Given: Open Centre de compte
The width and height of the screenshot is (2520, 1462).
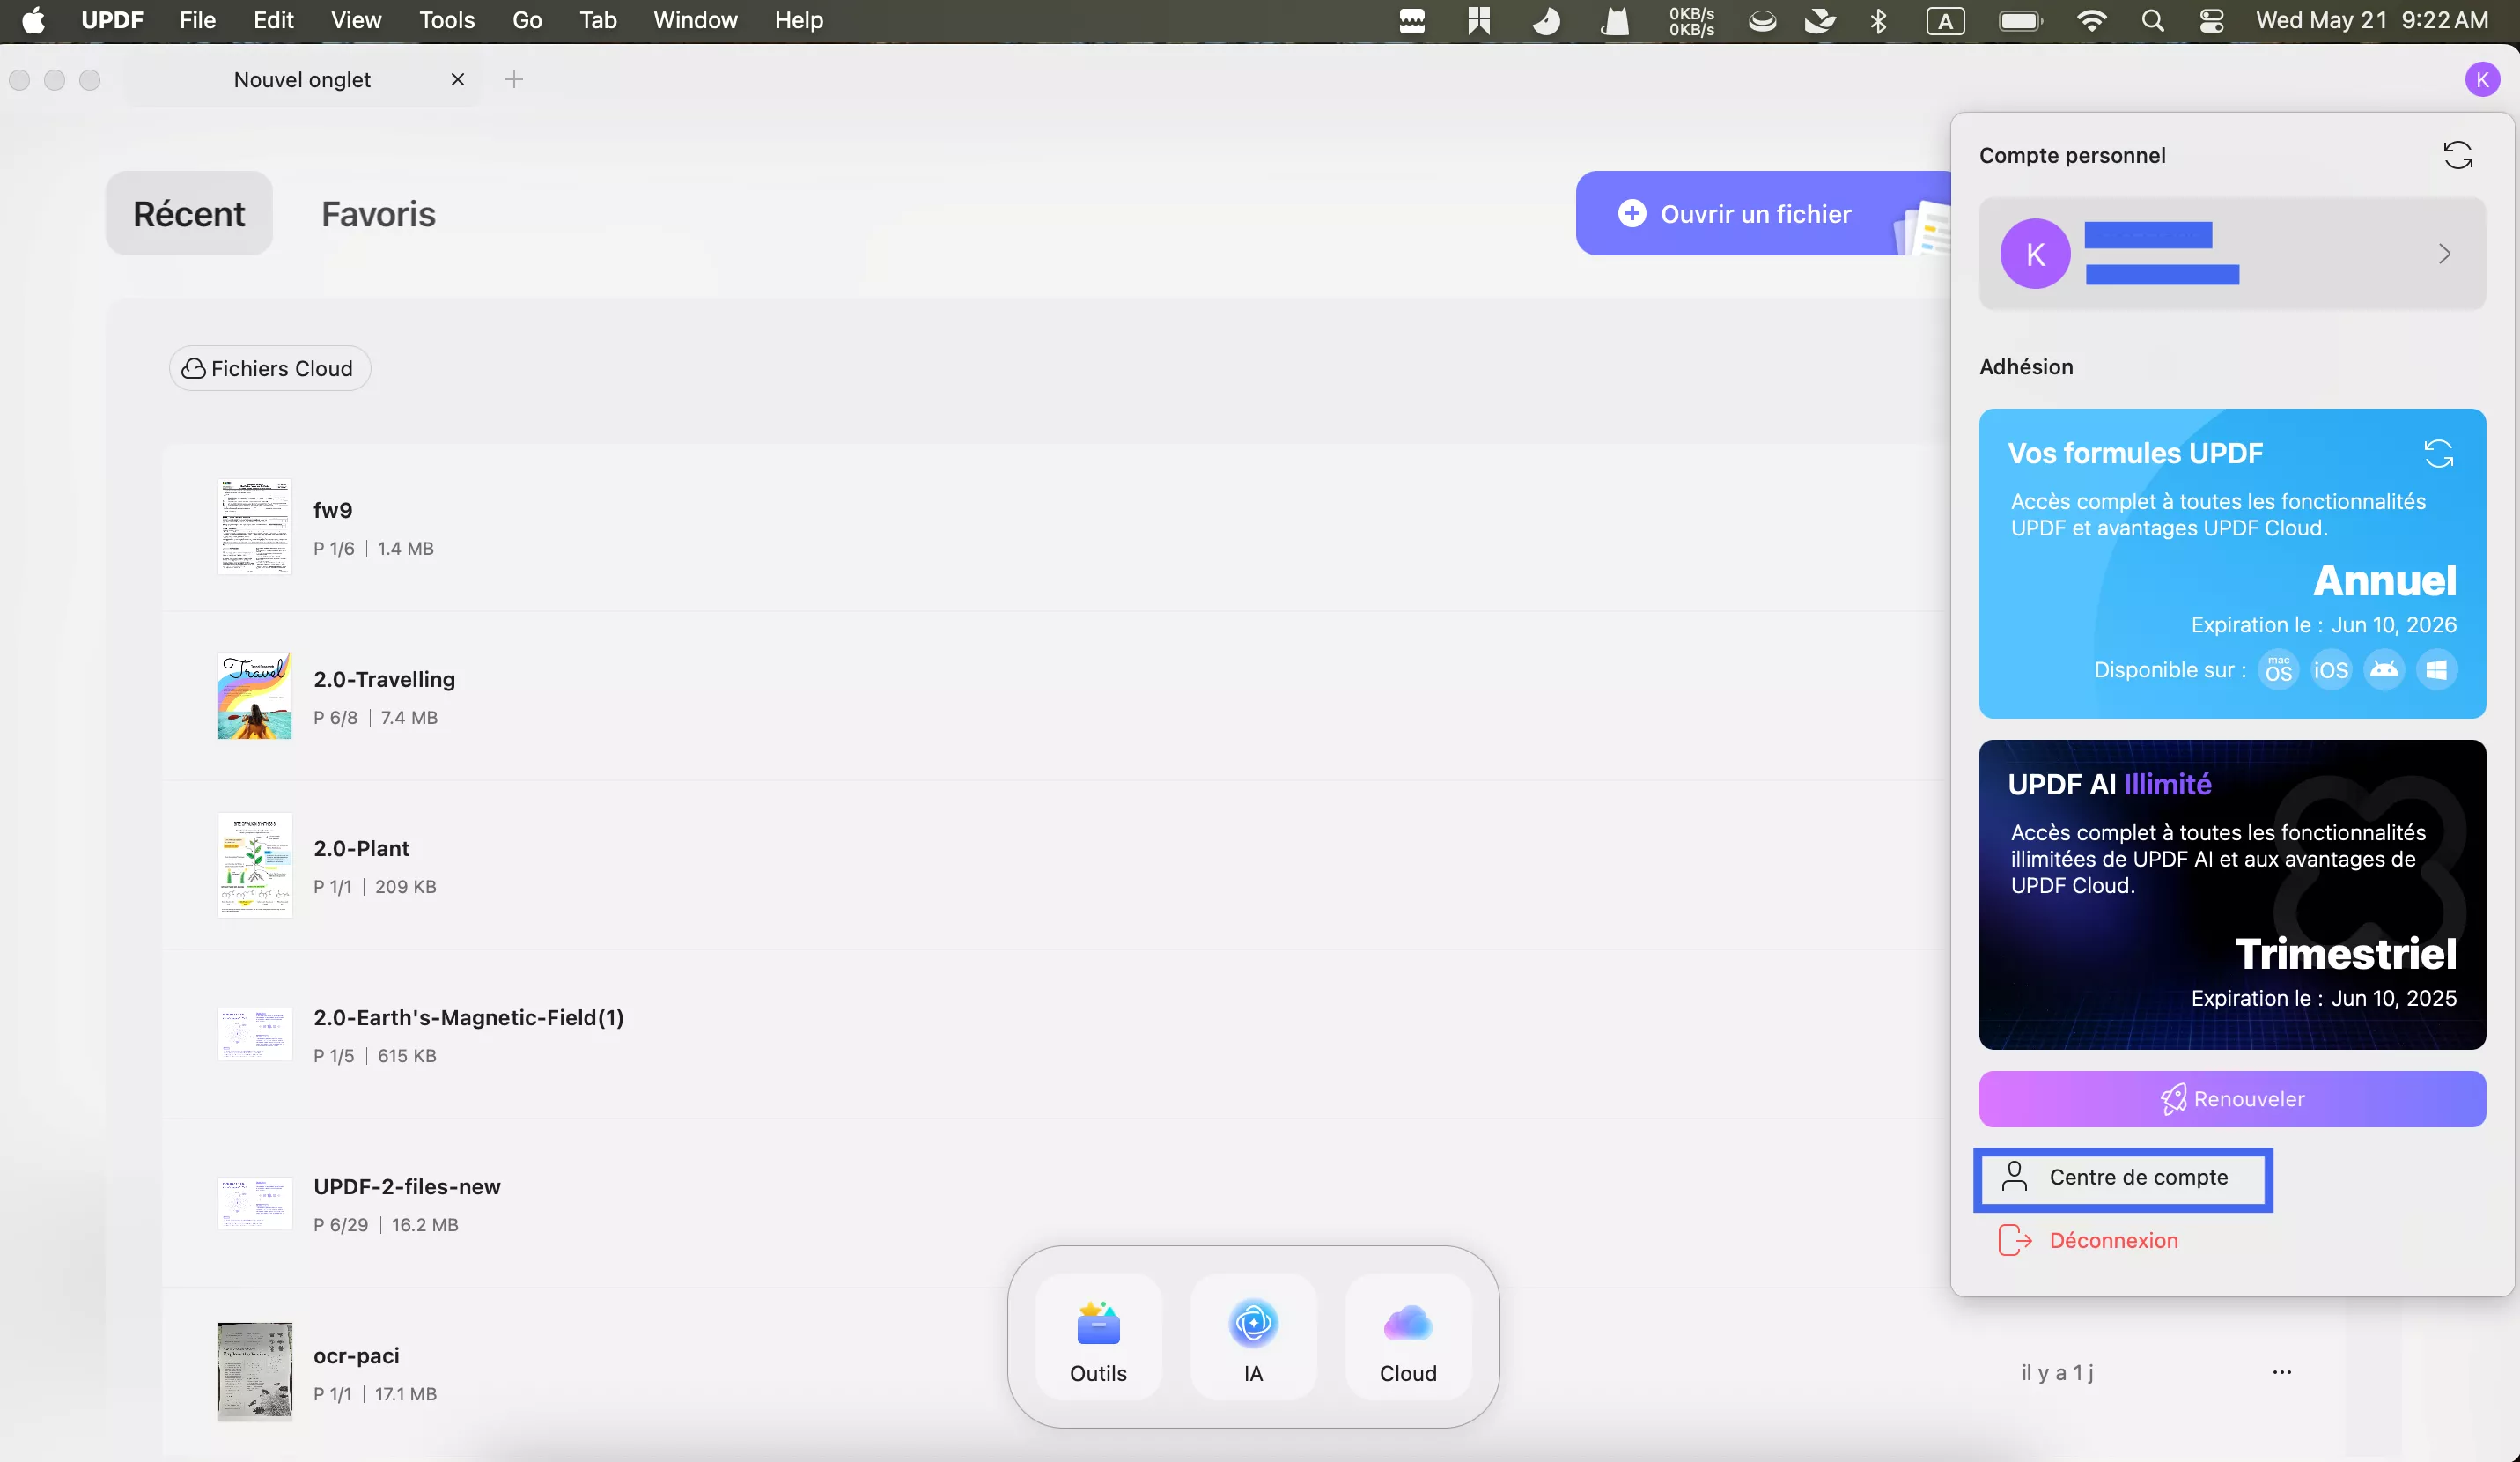Looking at the screenshot, I should tap(2122, 1178).
